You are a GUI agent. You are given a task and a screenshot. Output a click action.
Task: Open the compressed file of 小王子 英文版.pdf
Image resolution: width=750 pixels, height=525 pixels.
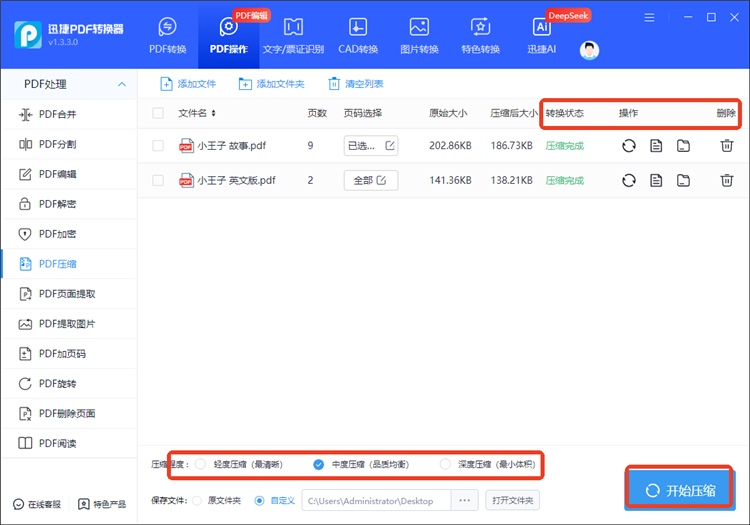656,180
